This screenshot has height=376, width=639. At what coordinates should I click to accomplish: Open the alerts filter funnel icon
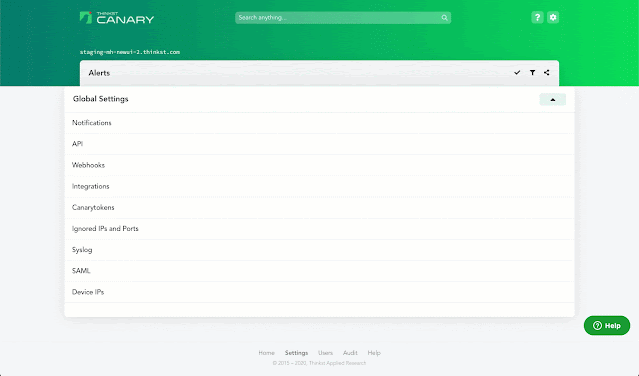pos(532,73)
